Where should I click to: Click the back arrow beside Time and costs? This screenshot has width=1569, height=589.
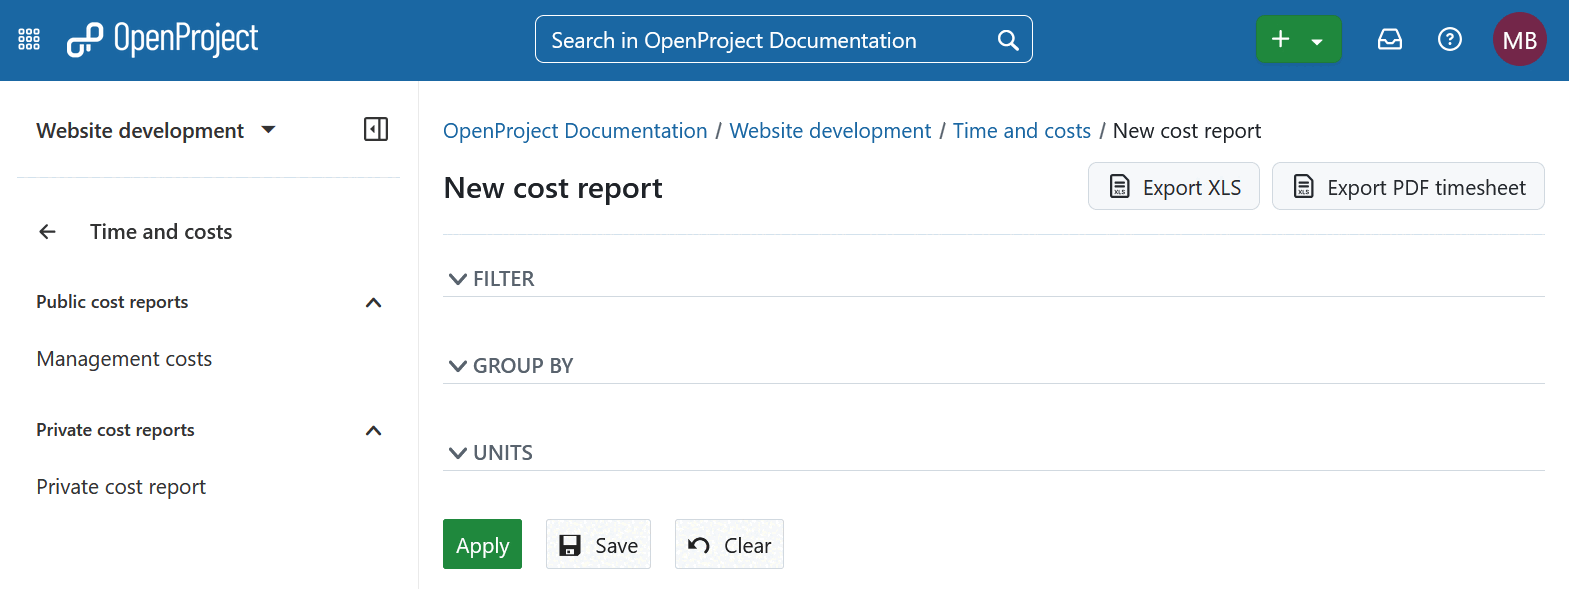[47, 232]
